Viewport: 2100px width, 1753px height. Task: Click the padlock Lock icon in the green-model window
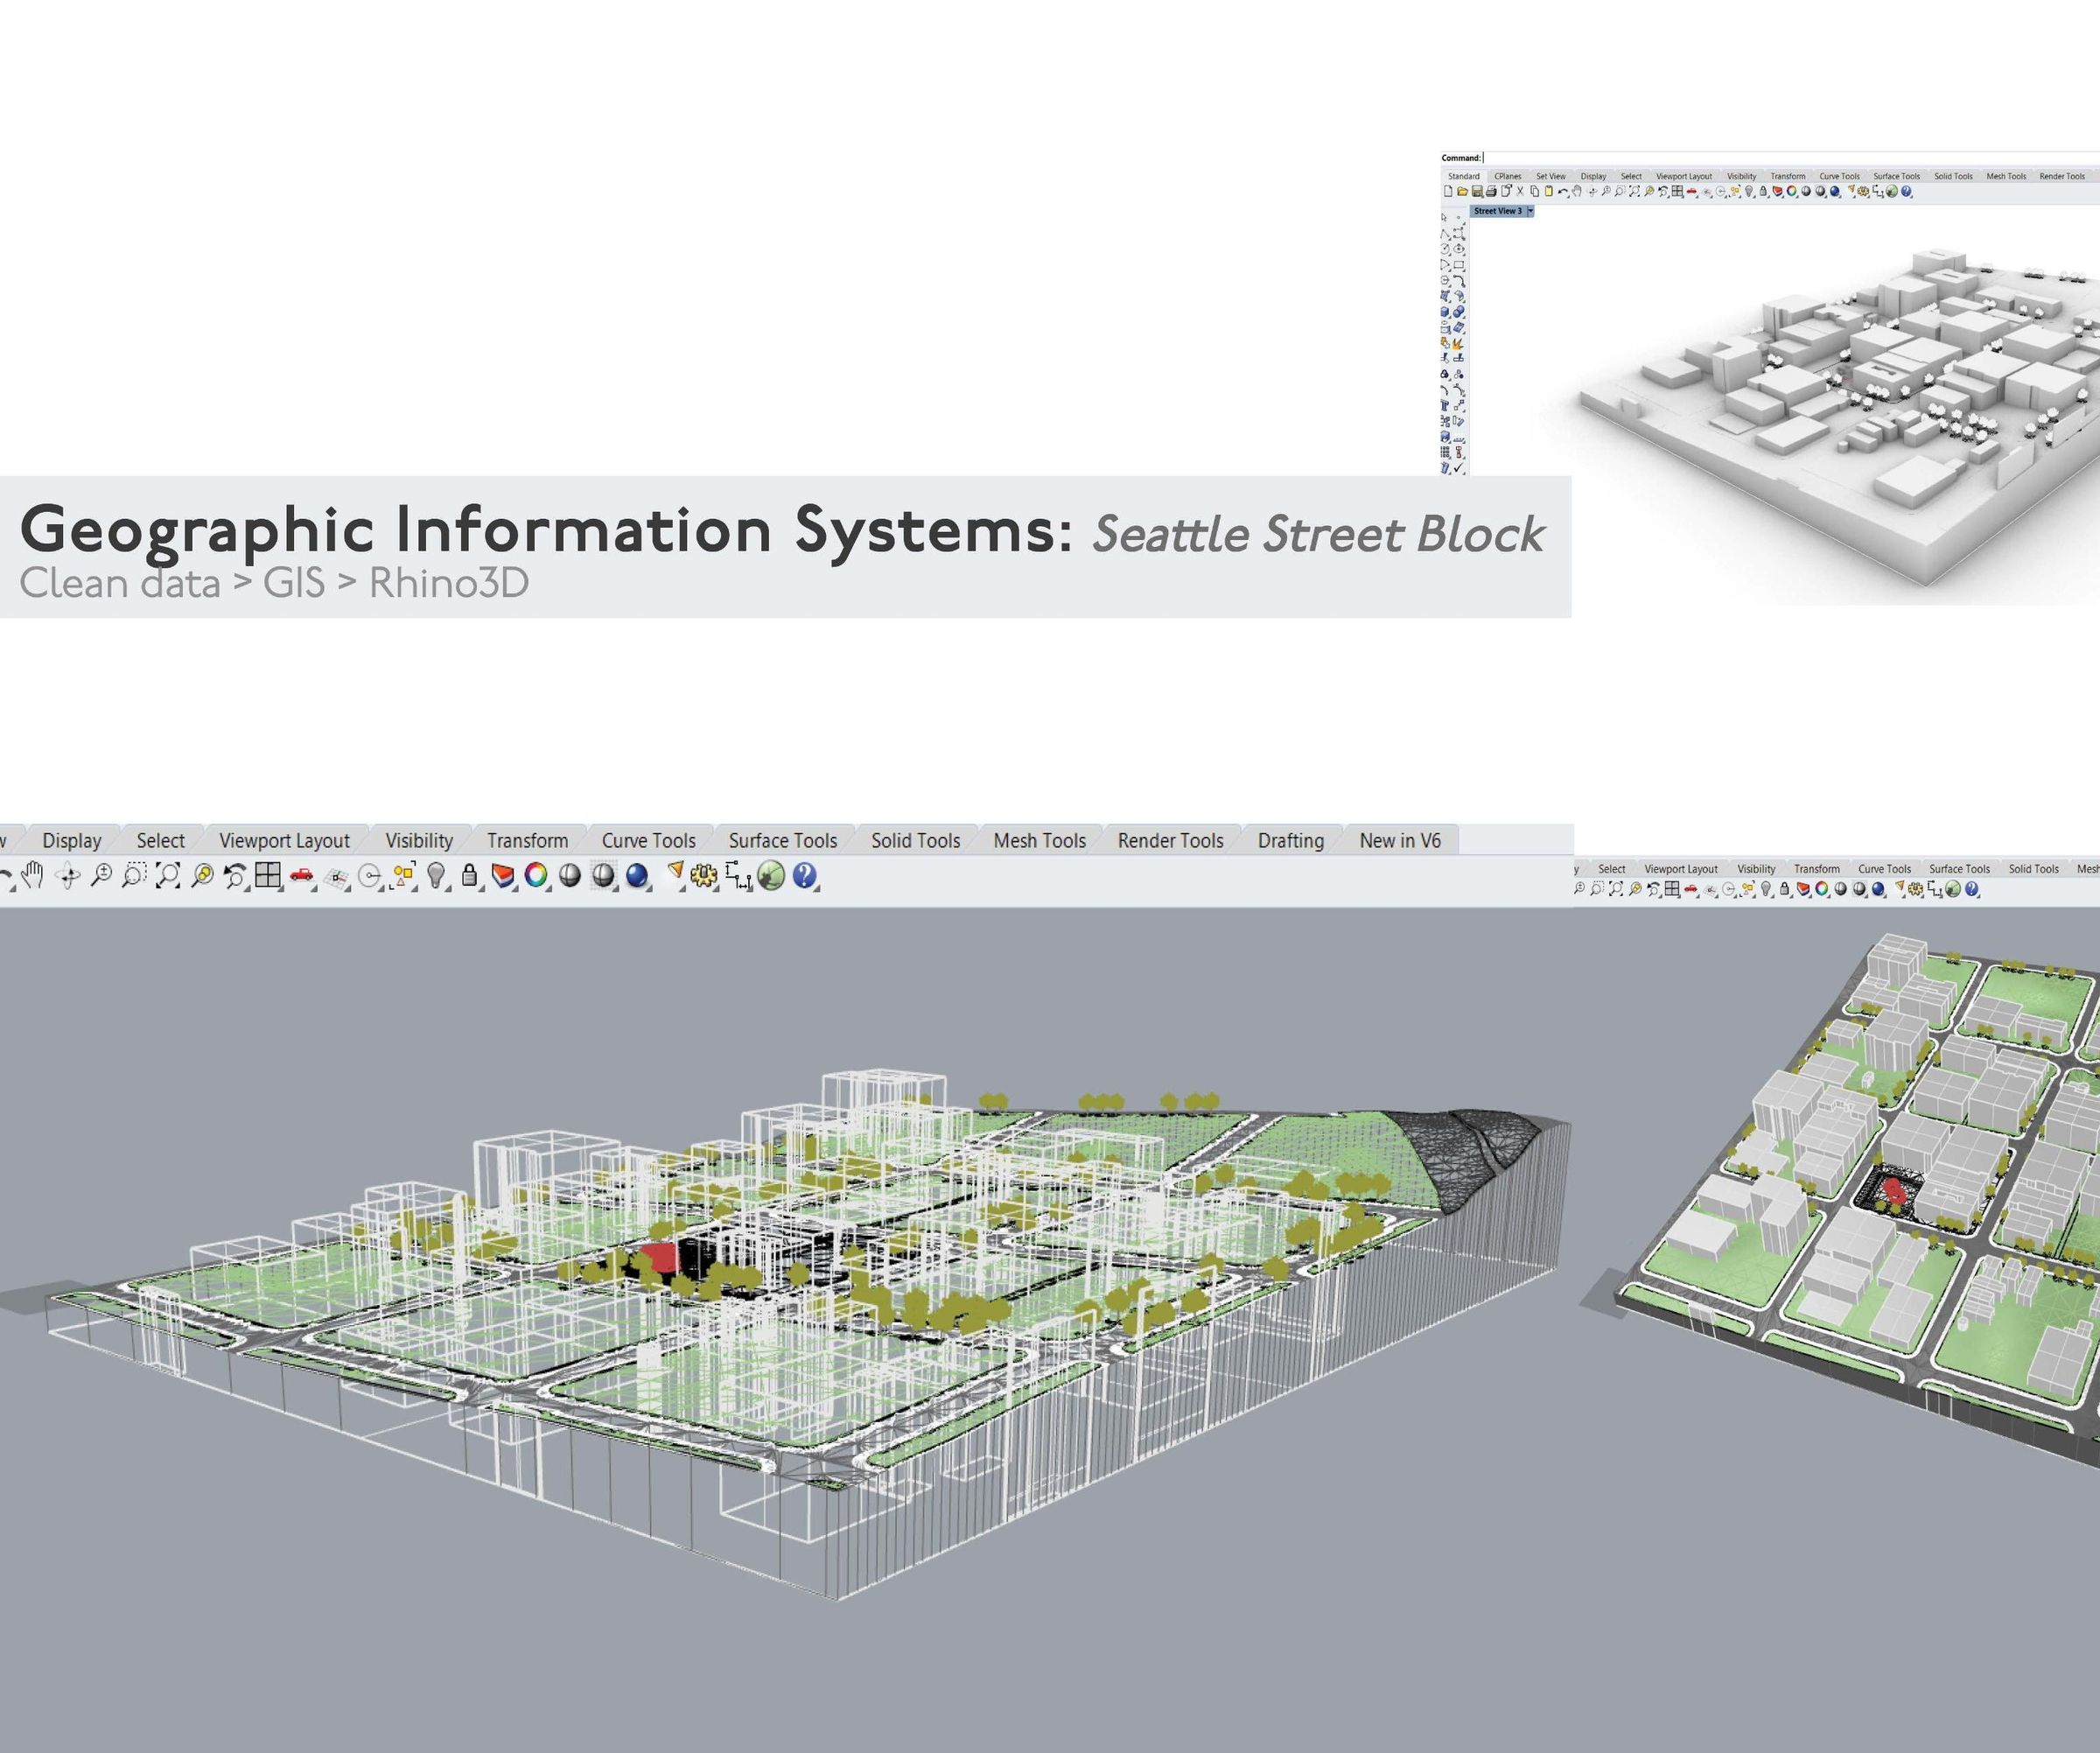(x=1785, y=889)
